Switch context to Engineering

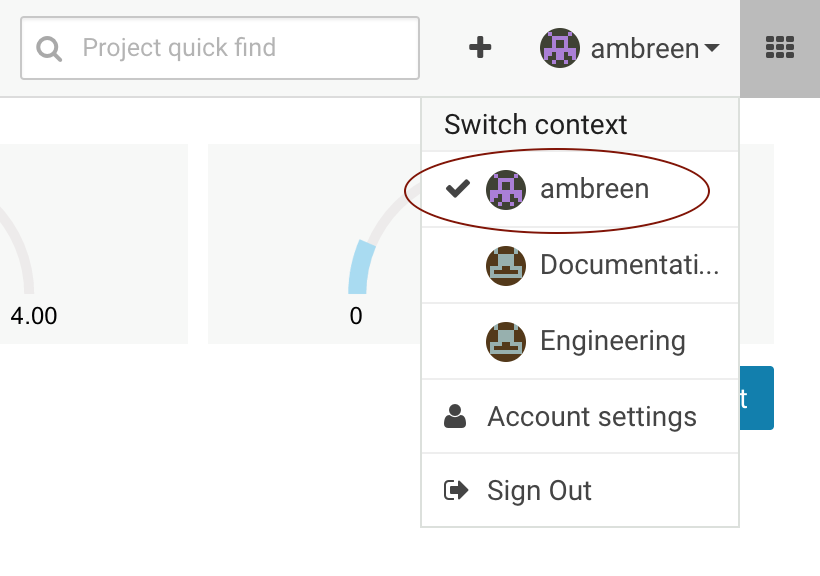point(612,341)
